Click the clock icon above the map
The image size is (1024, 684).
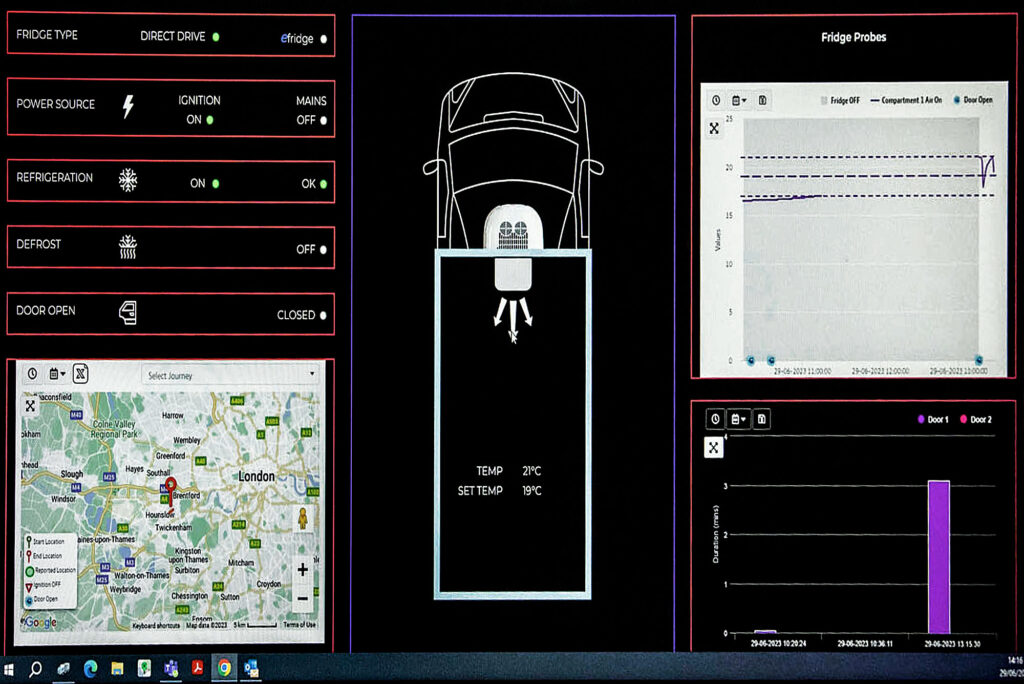pos(32,374)
